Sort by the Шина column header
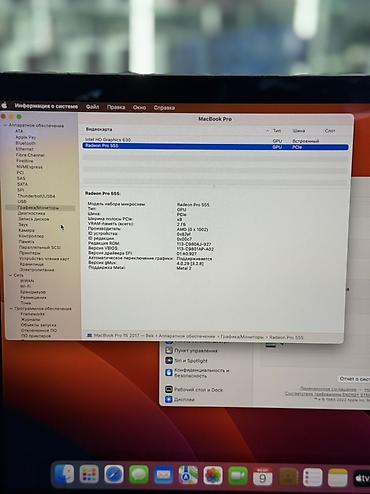This screenshot has width=370, height=494. 299,131
